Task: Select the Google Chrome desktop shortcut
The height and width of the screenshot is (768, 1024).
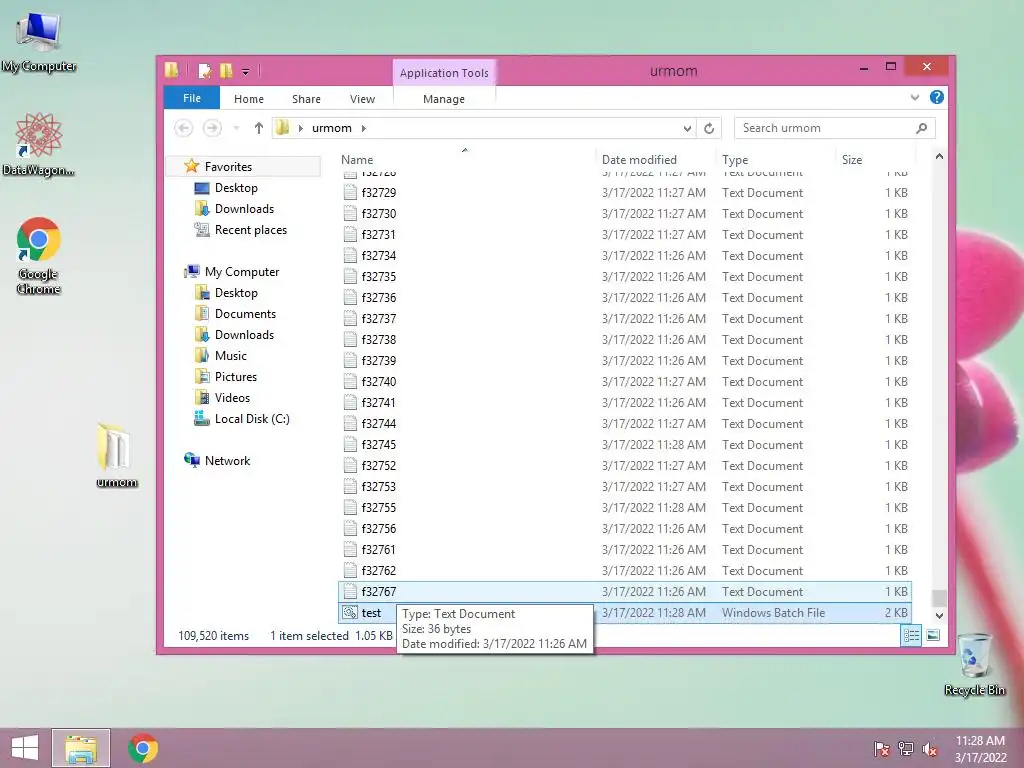Action: point(39,256)
